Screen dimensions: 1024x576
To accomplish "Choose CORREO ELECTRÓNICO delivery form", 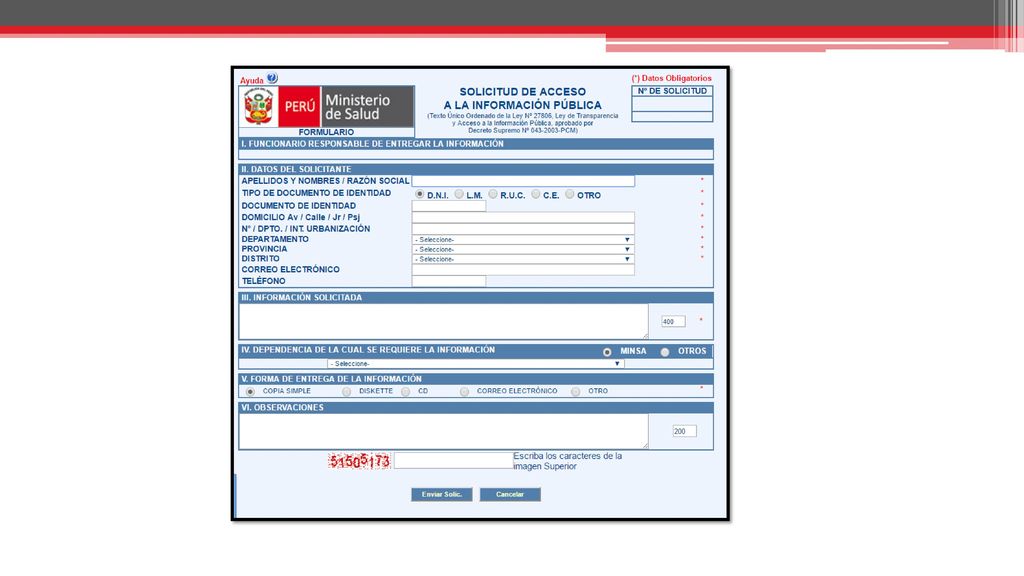I will [x=464, y=392].
